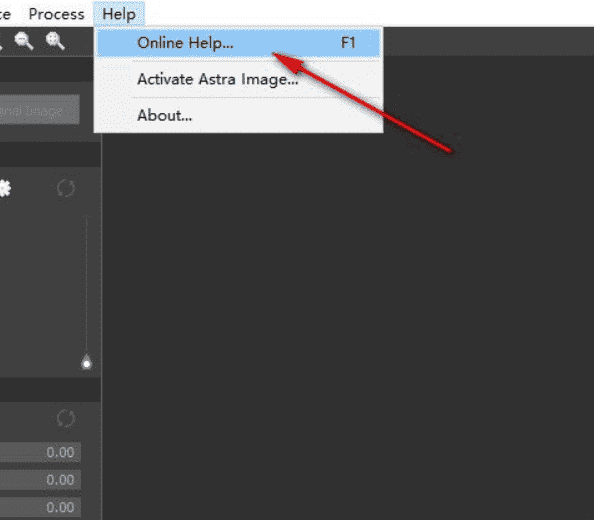The image size is (594, 520).
Task: Click the greyed Original Image button
Action: (39, 110)
